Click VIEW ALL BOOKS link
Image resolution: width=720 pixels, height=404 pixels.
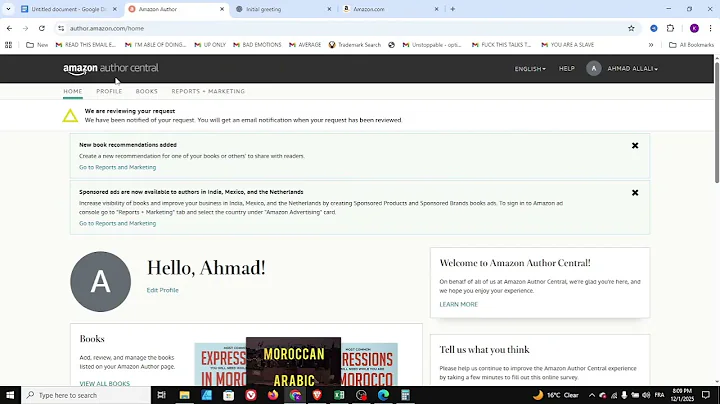(x=105, y=383)
